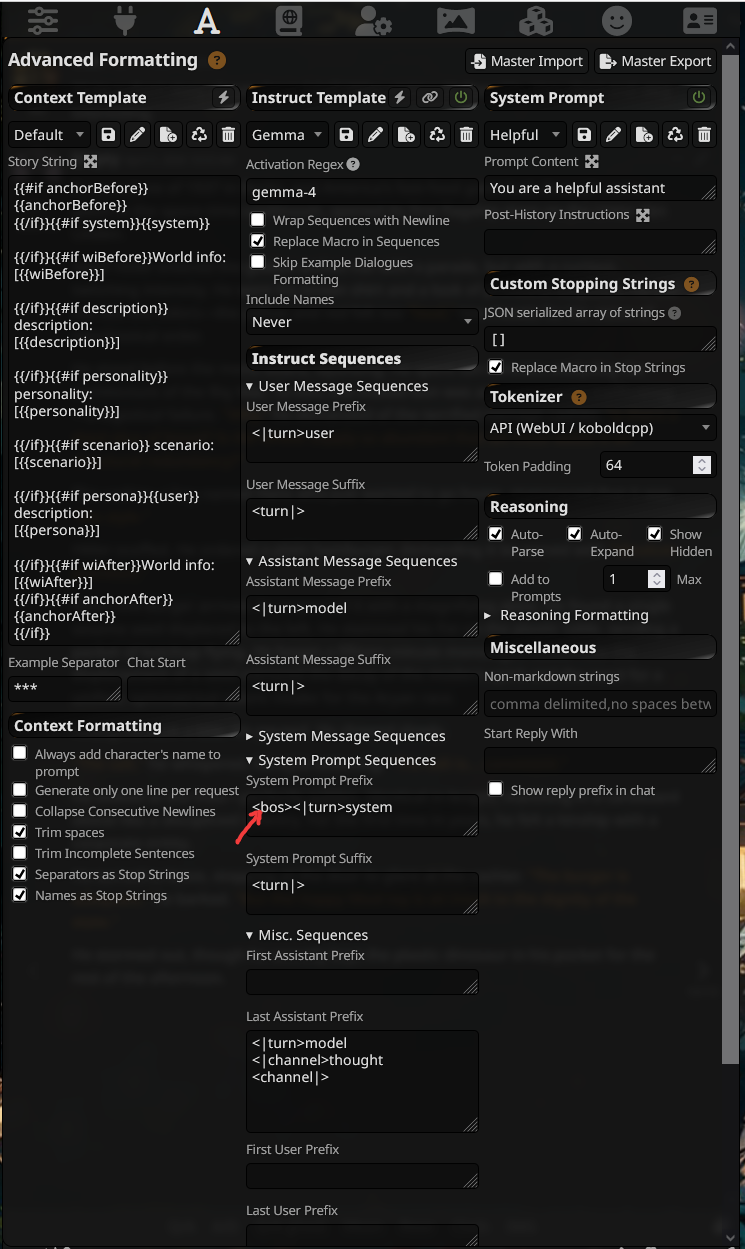
Task: Rename Default context template with pencil icon
Action: [x=138, y=135]
